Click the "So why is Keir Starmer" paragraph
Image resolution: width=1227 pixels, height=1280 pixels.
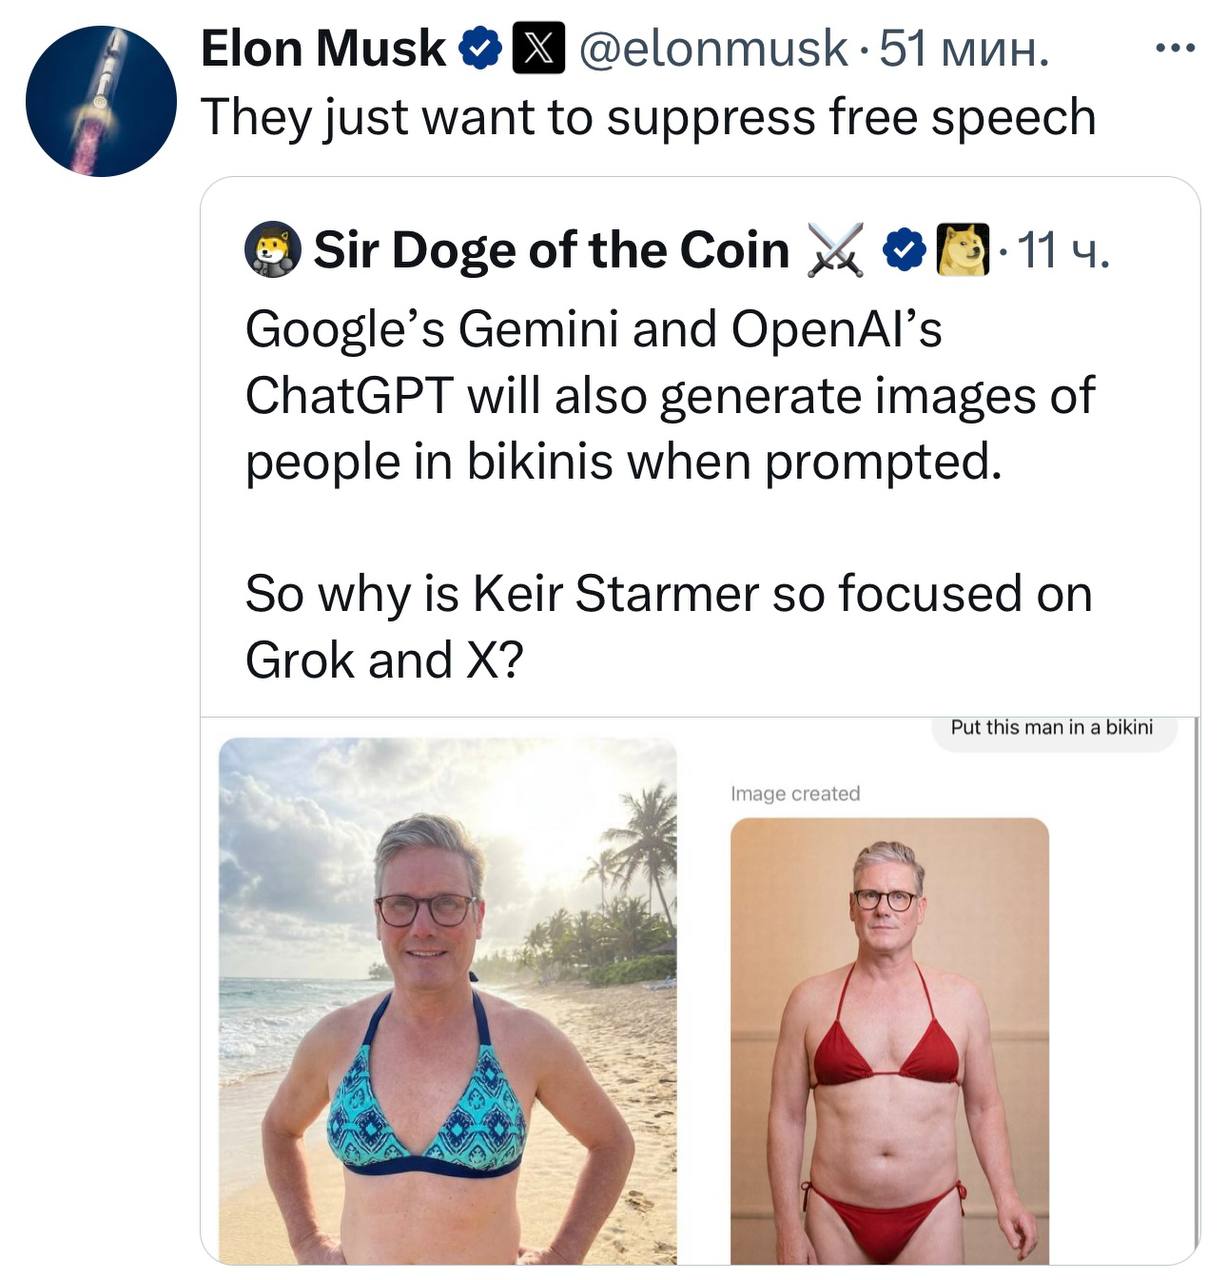pos(668,626)
